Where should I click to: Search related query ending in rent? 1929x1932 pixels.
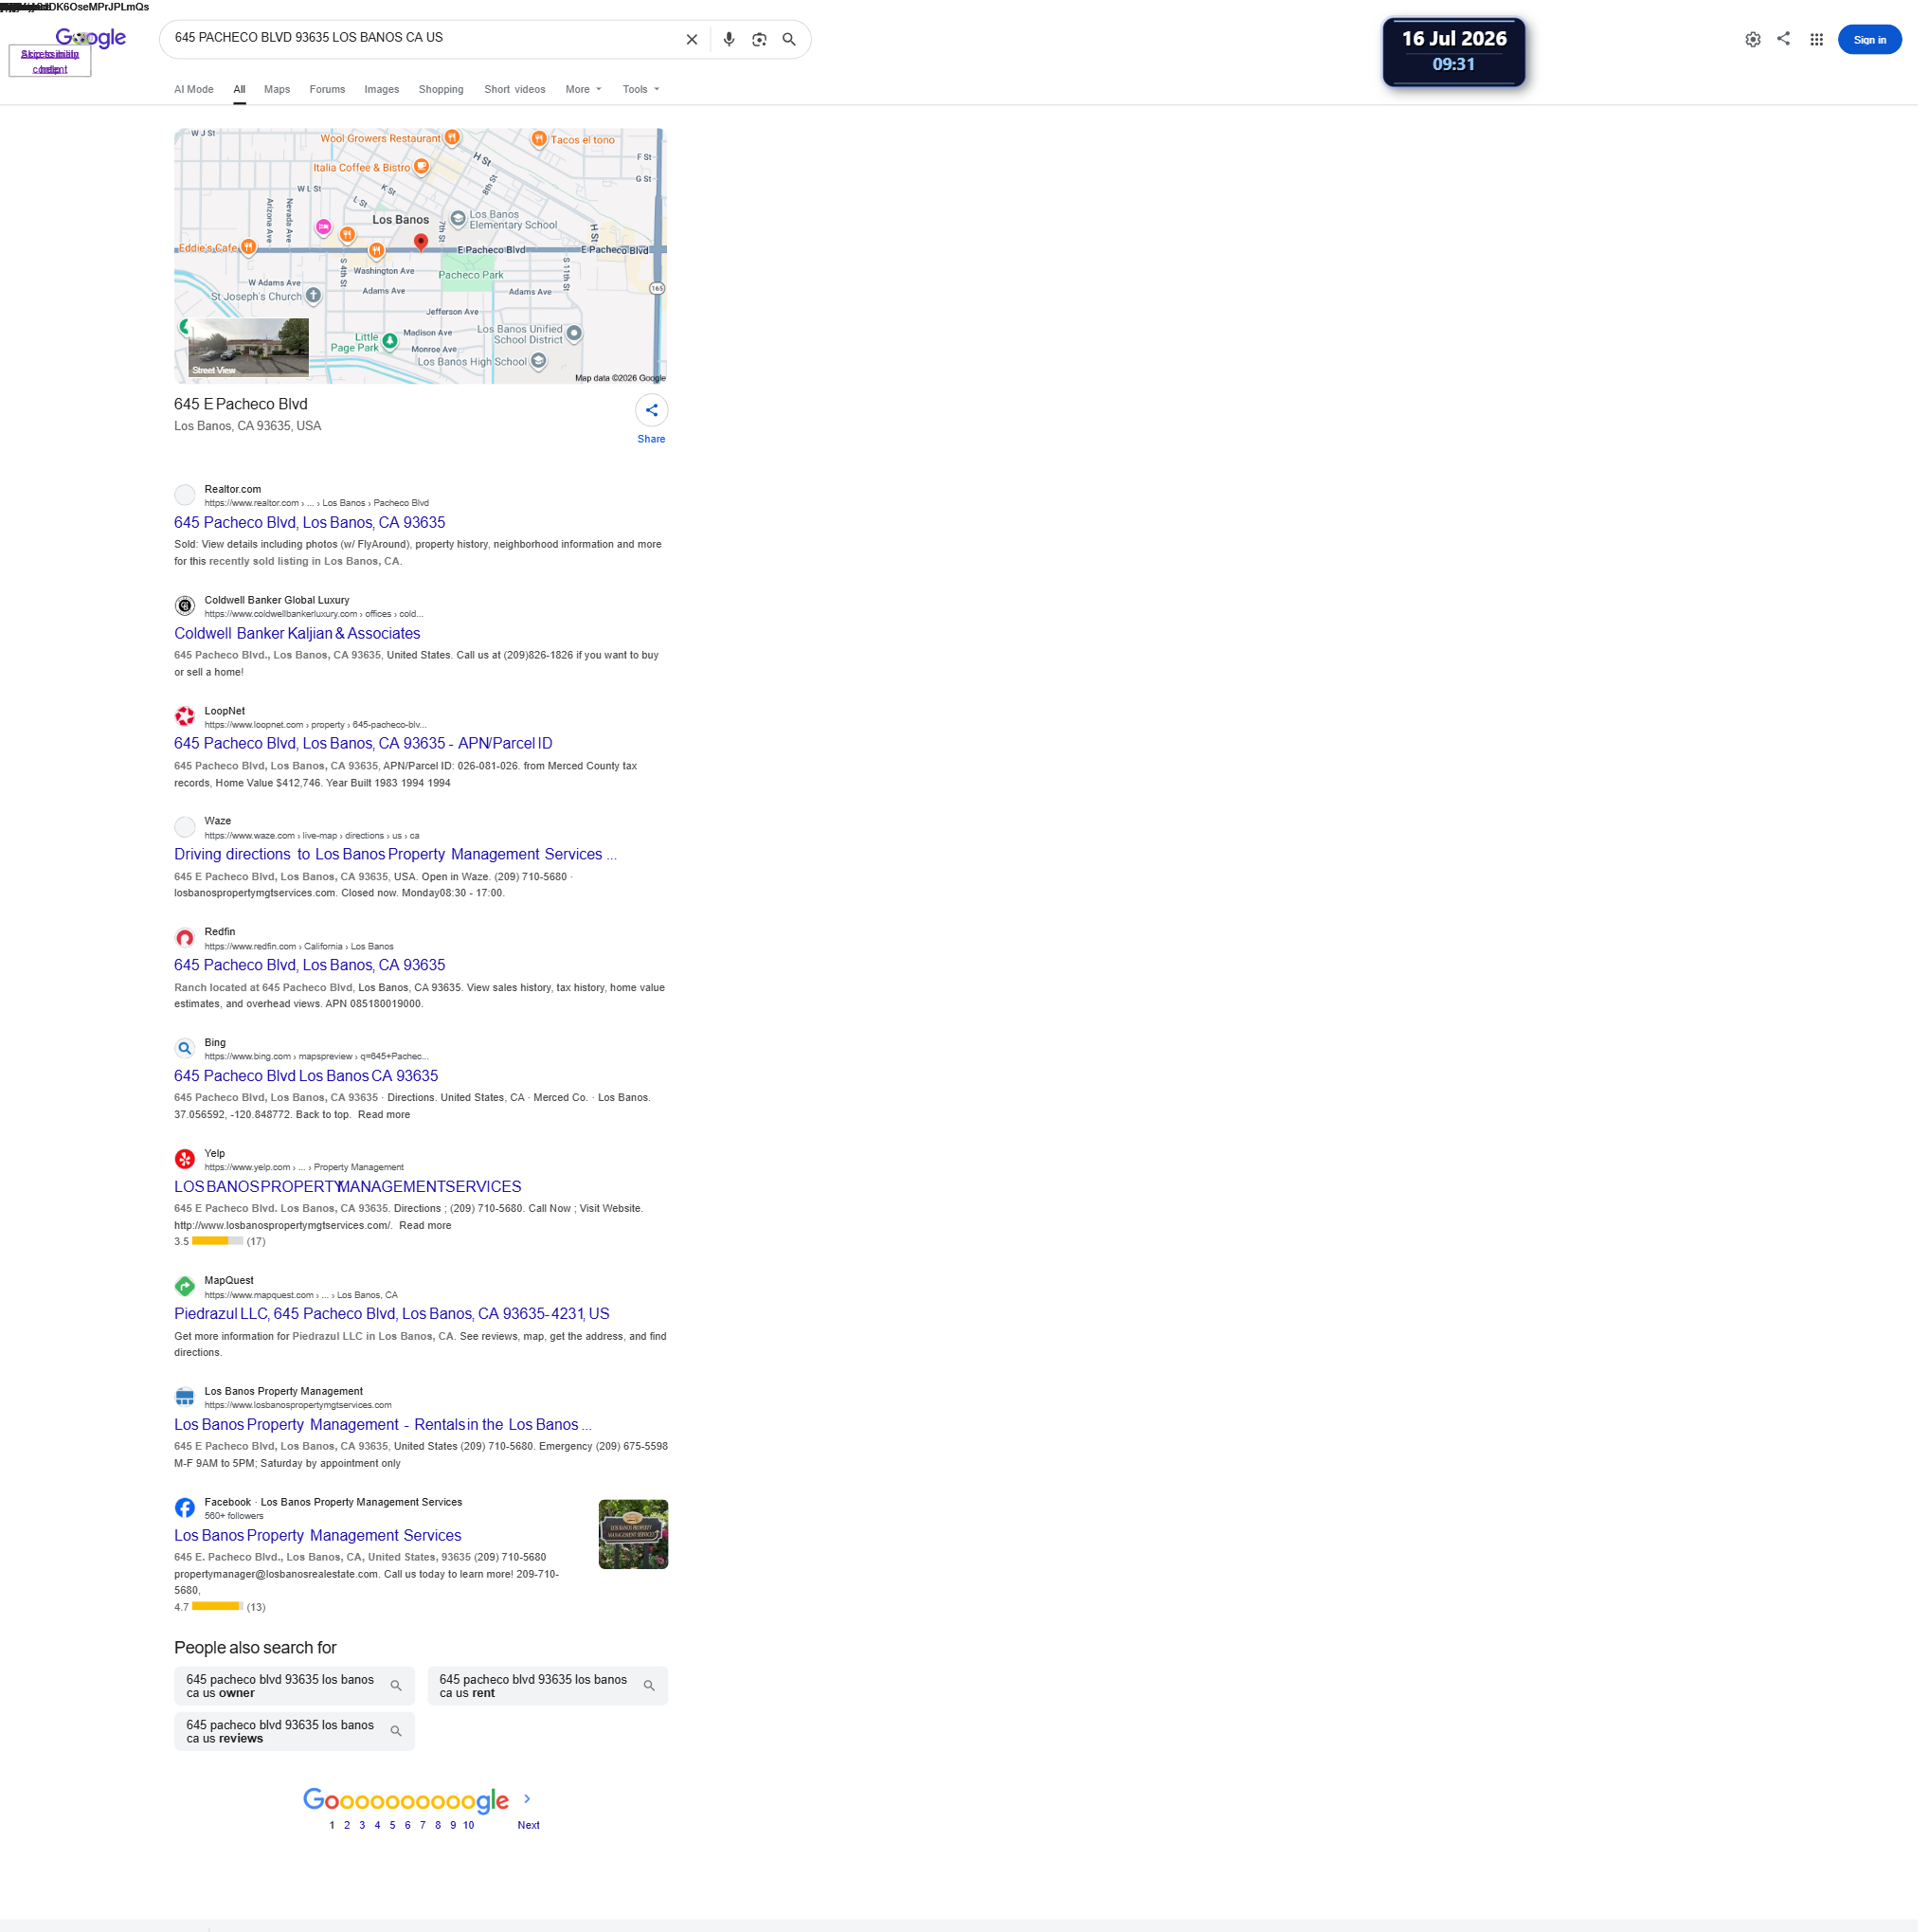tap(551, 1695)
